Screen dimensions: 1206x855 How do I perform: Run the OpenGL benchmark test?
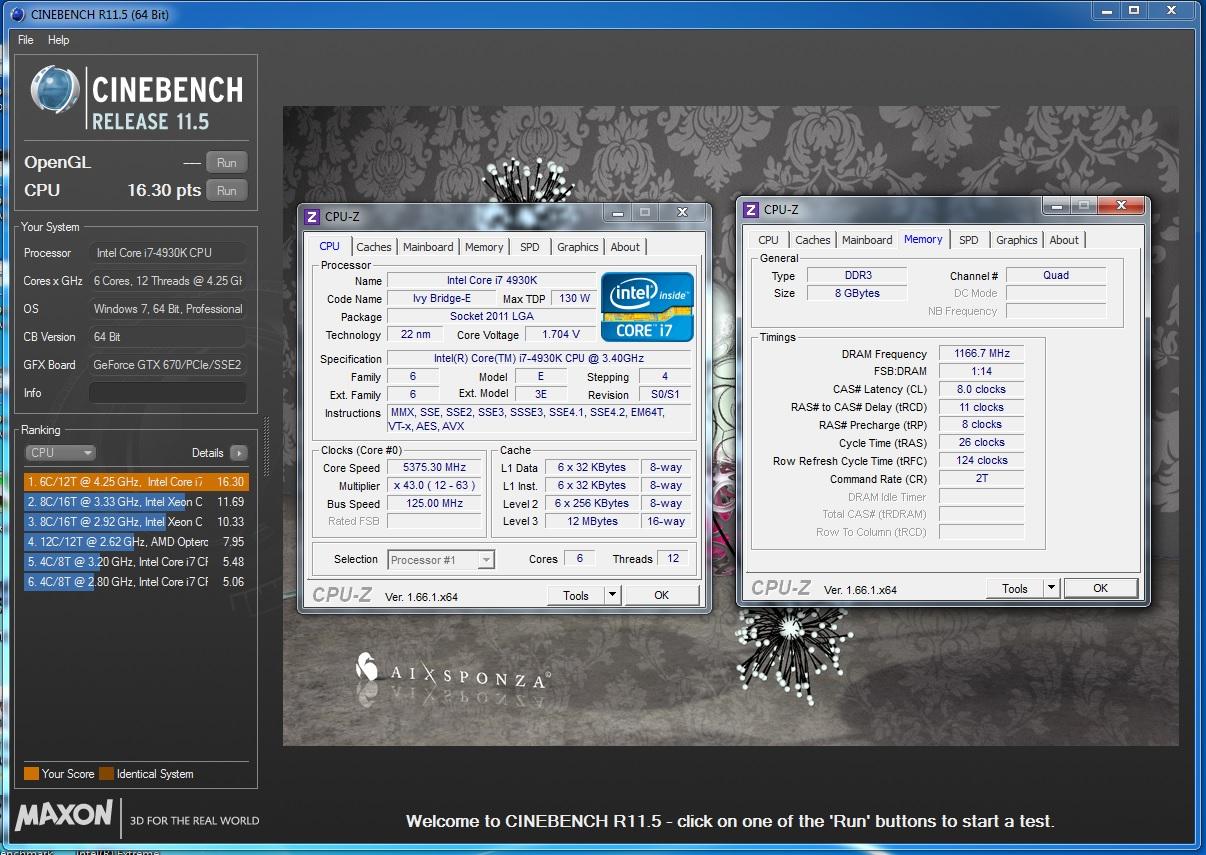(x=227, y=162)
